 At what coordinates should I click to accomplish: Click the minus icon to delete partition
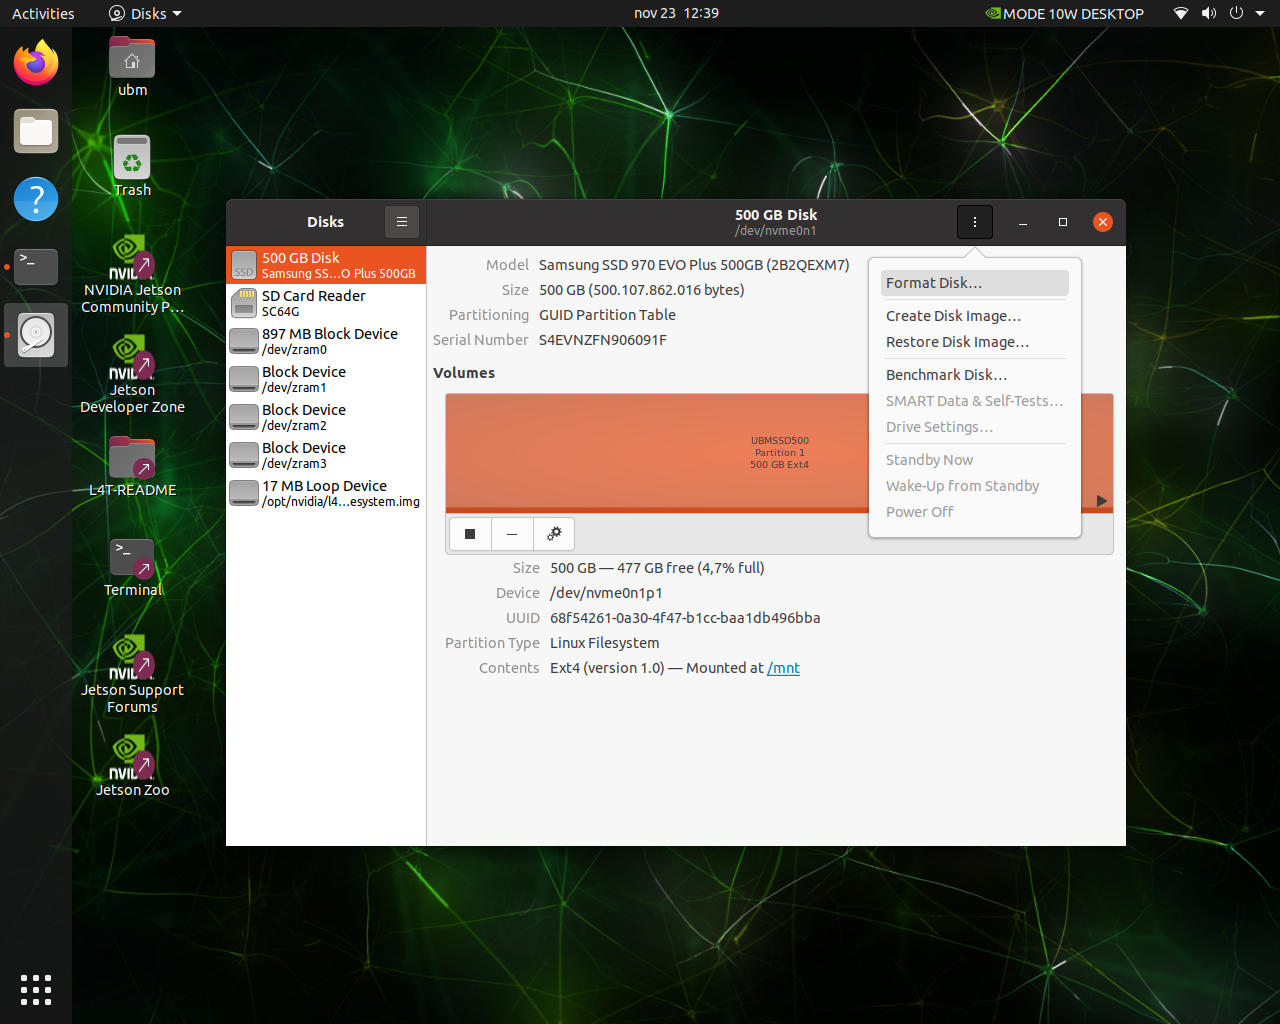coord(512,534)
